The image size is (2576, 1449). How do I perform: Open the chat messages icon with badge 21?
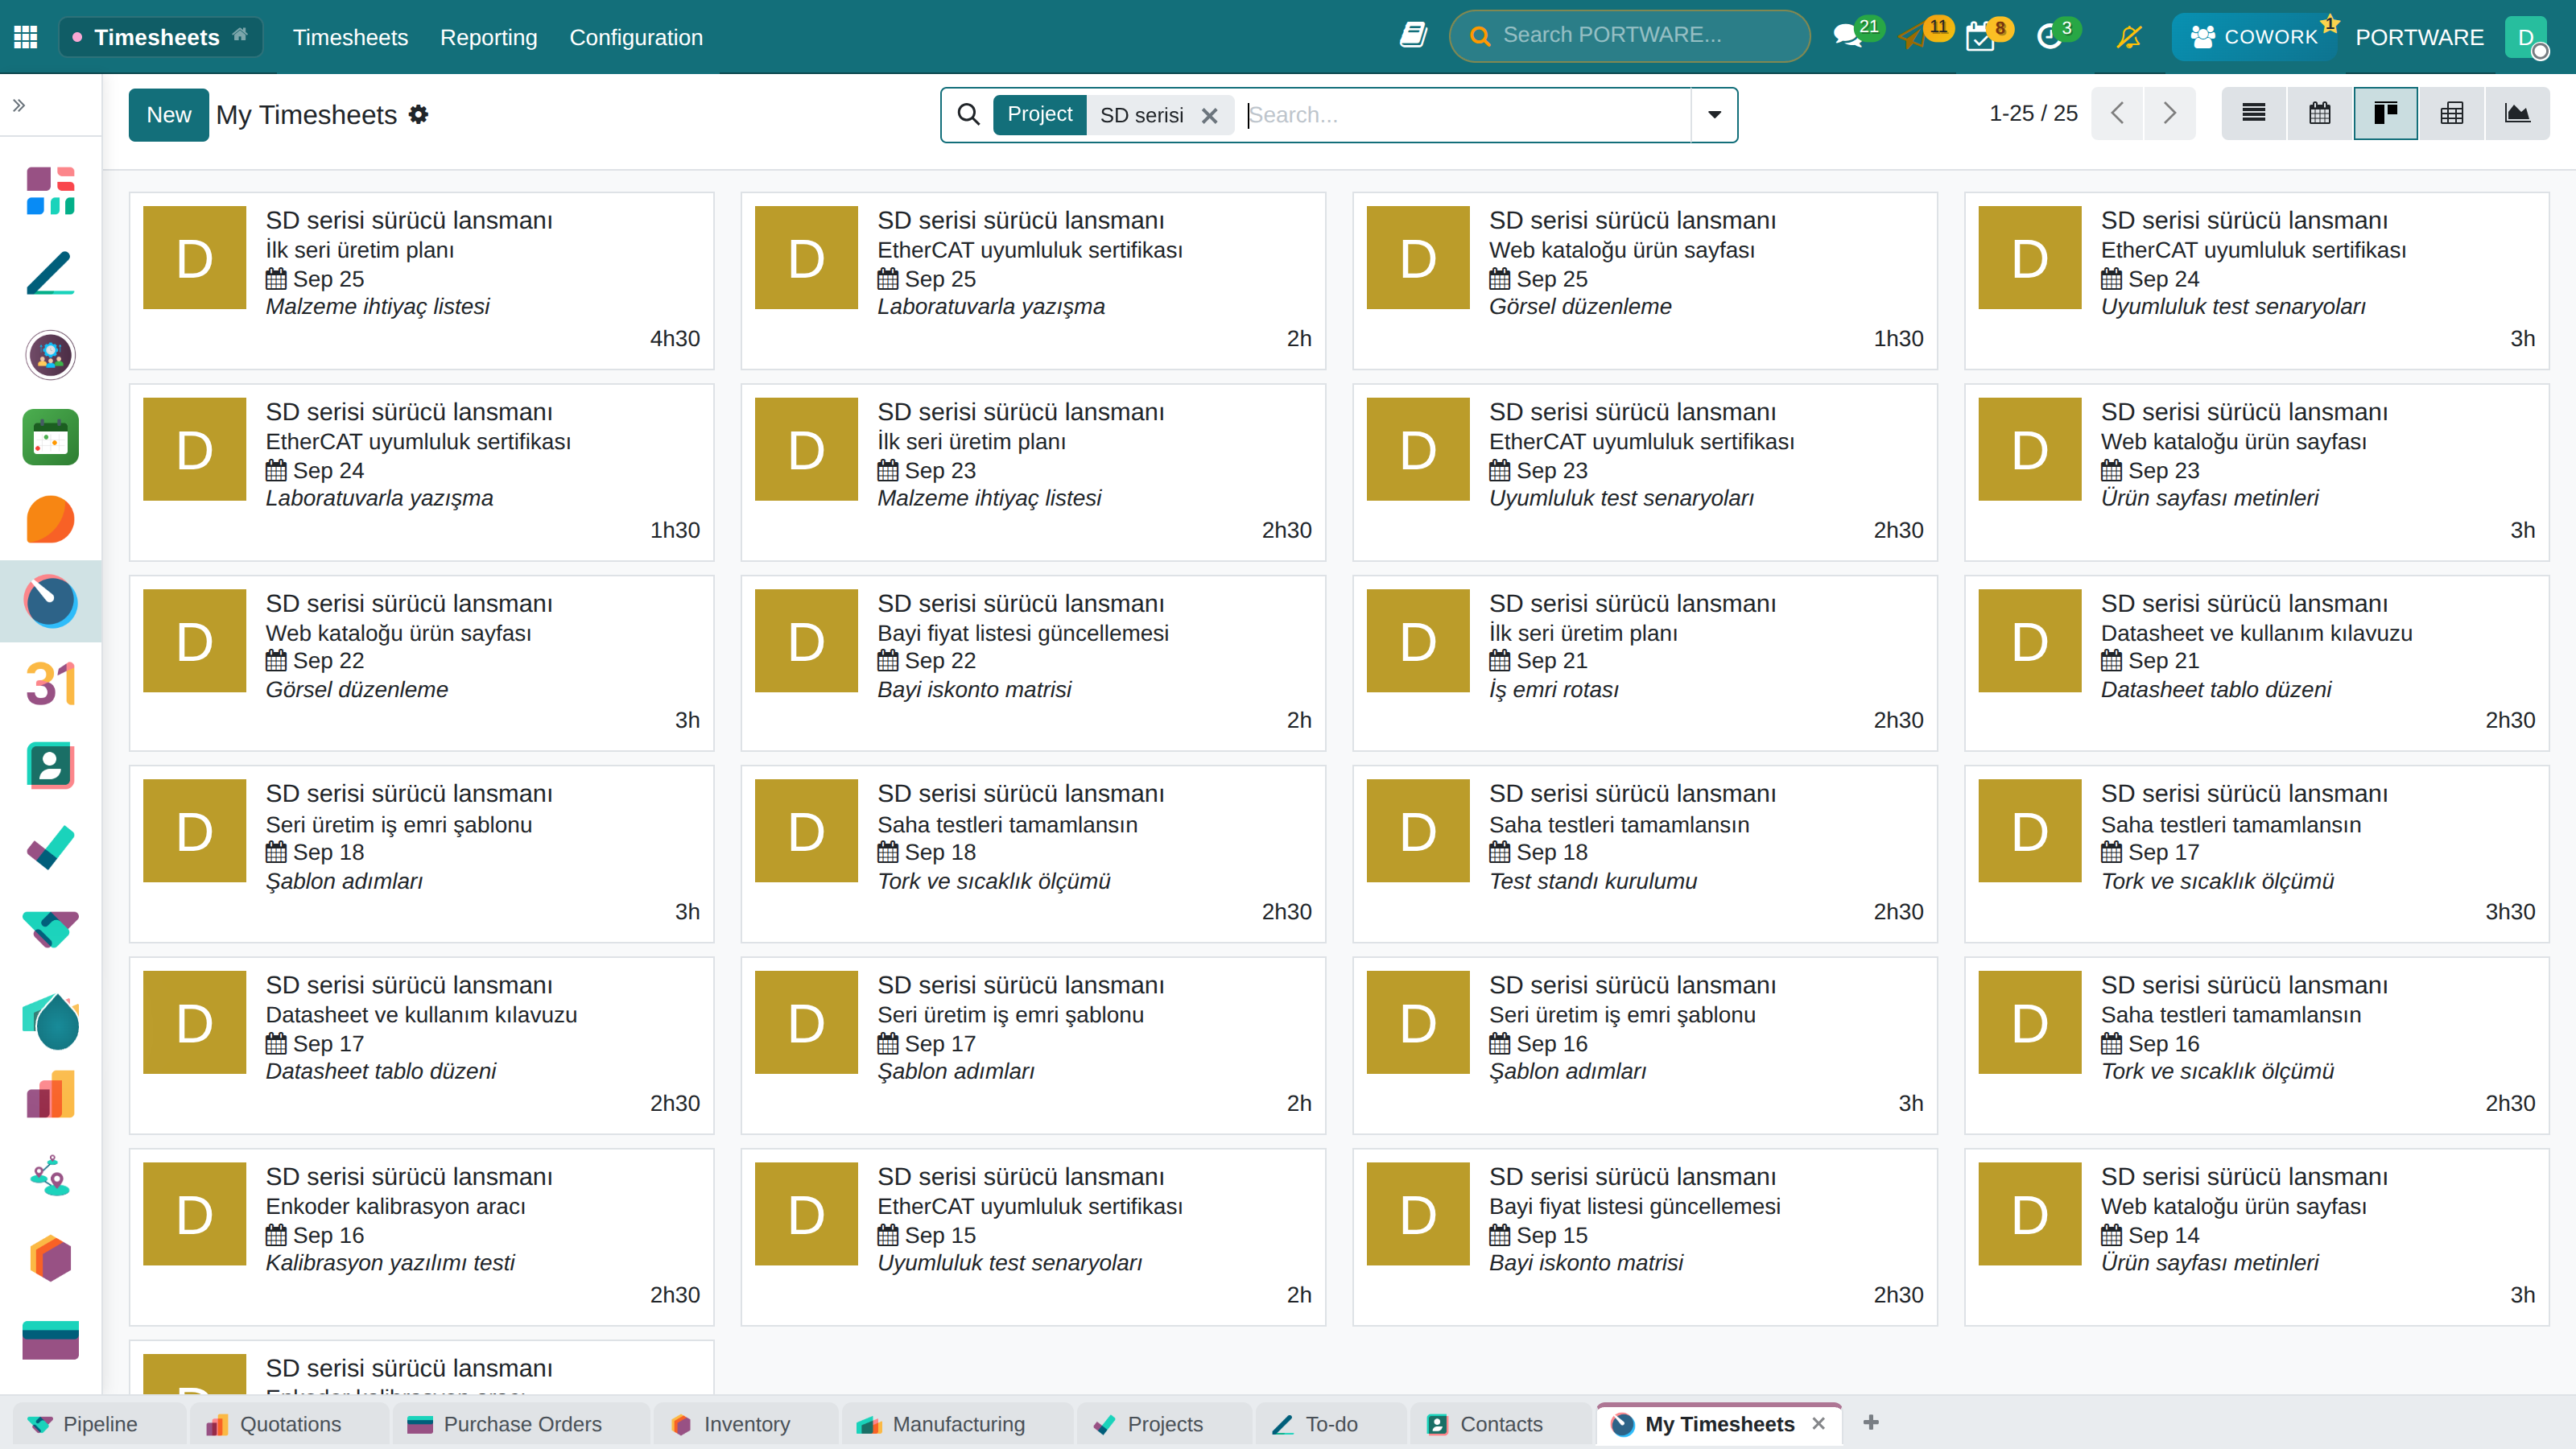pos(1848,37)
